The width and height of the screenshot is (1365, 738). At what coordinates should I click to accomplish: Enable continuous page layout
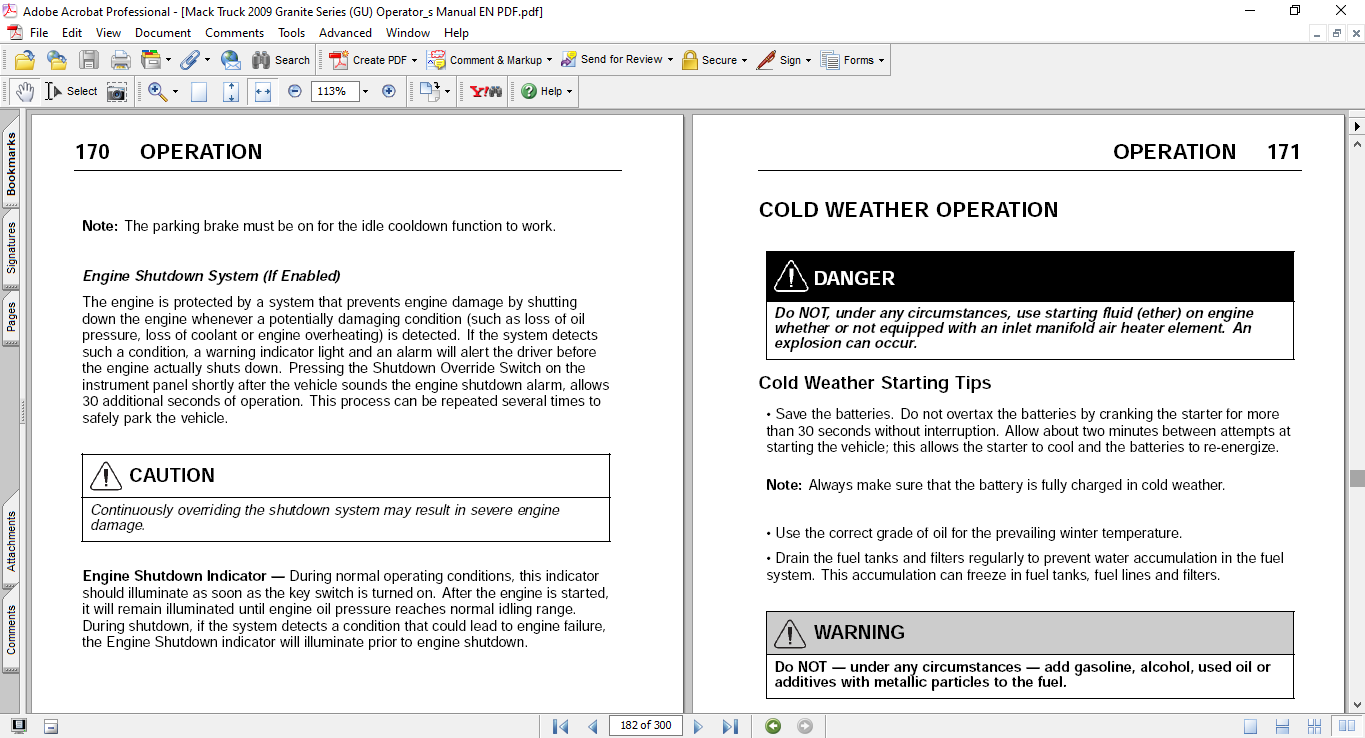click(1282, 726)
